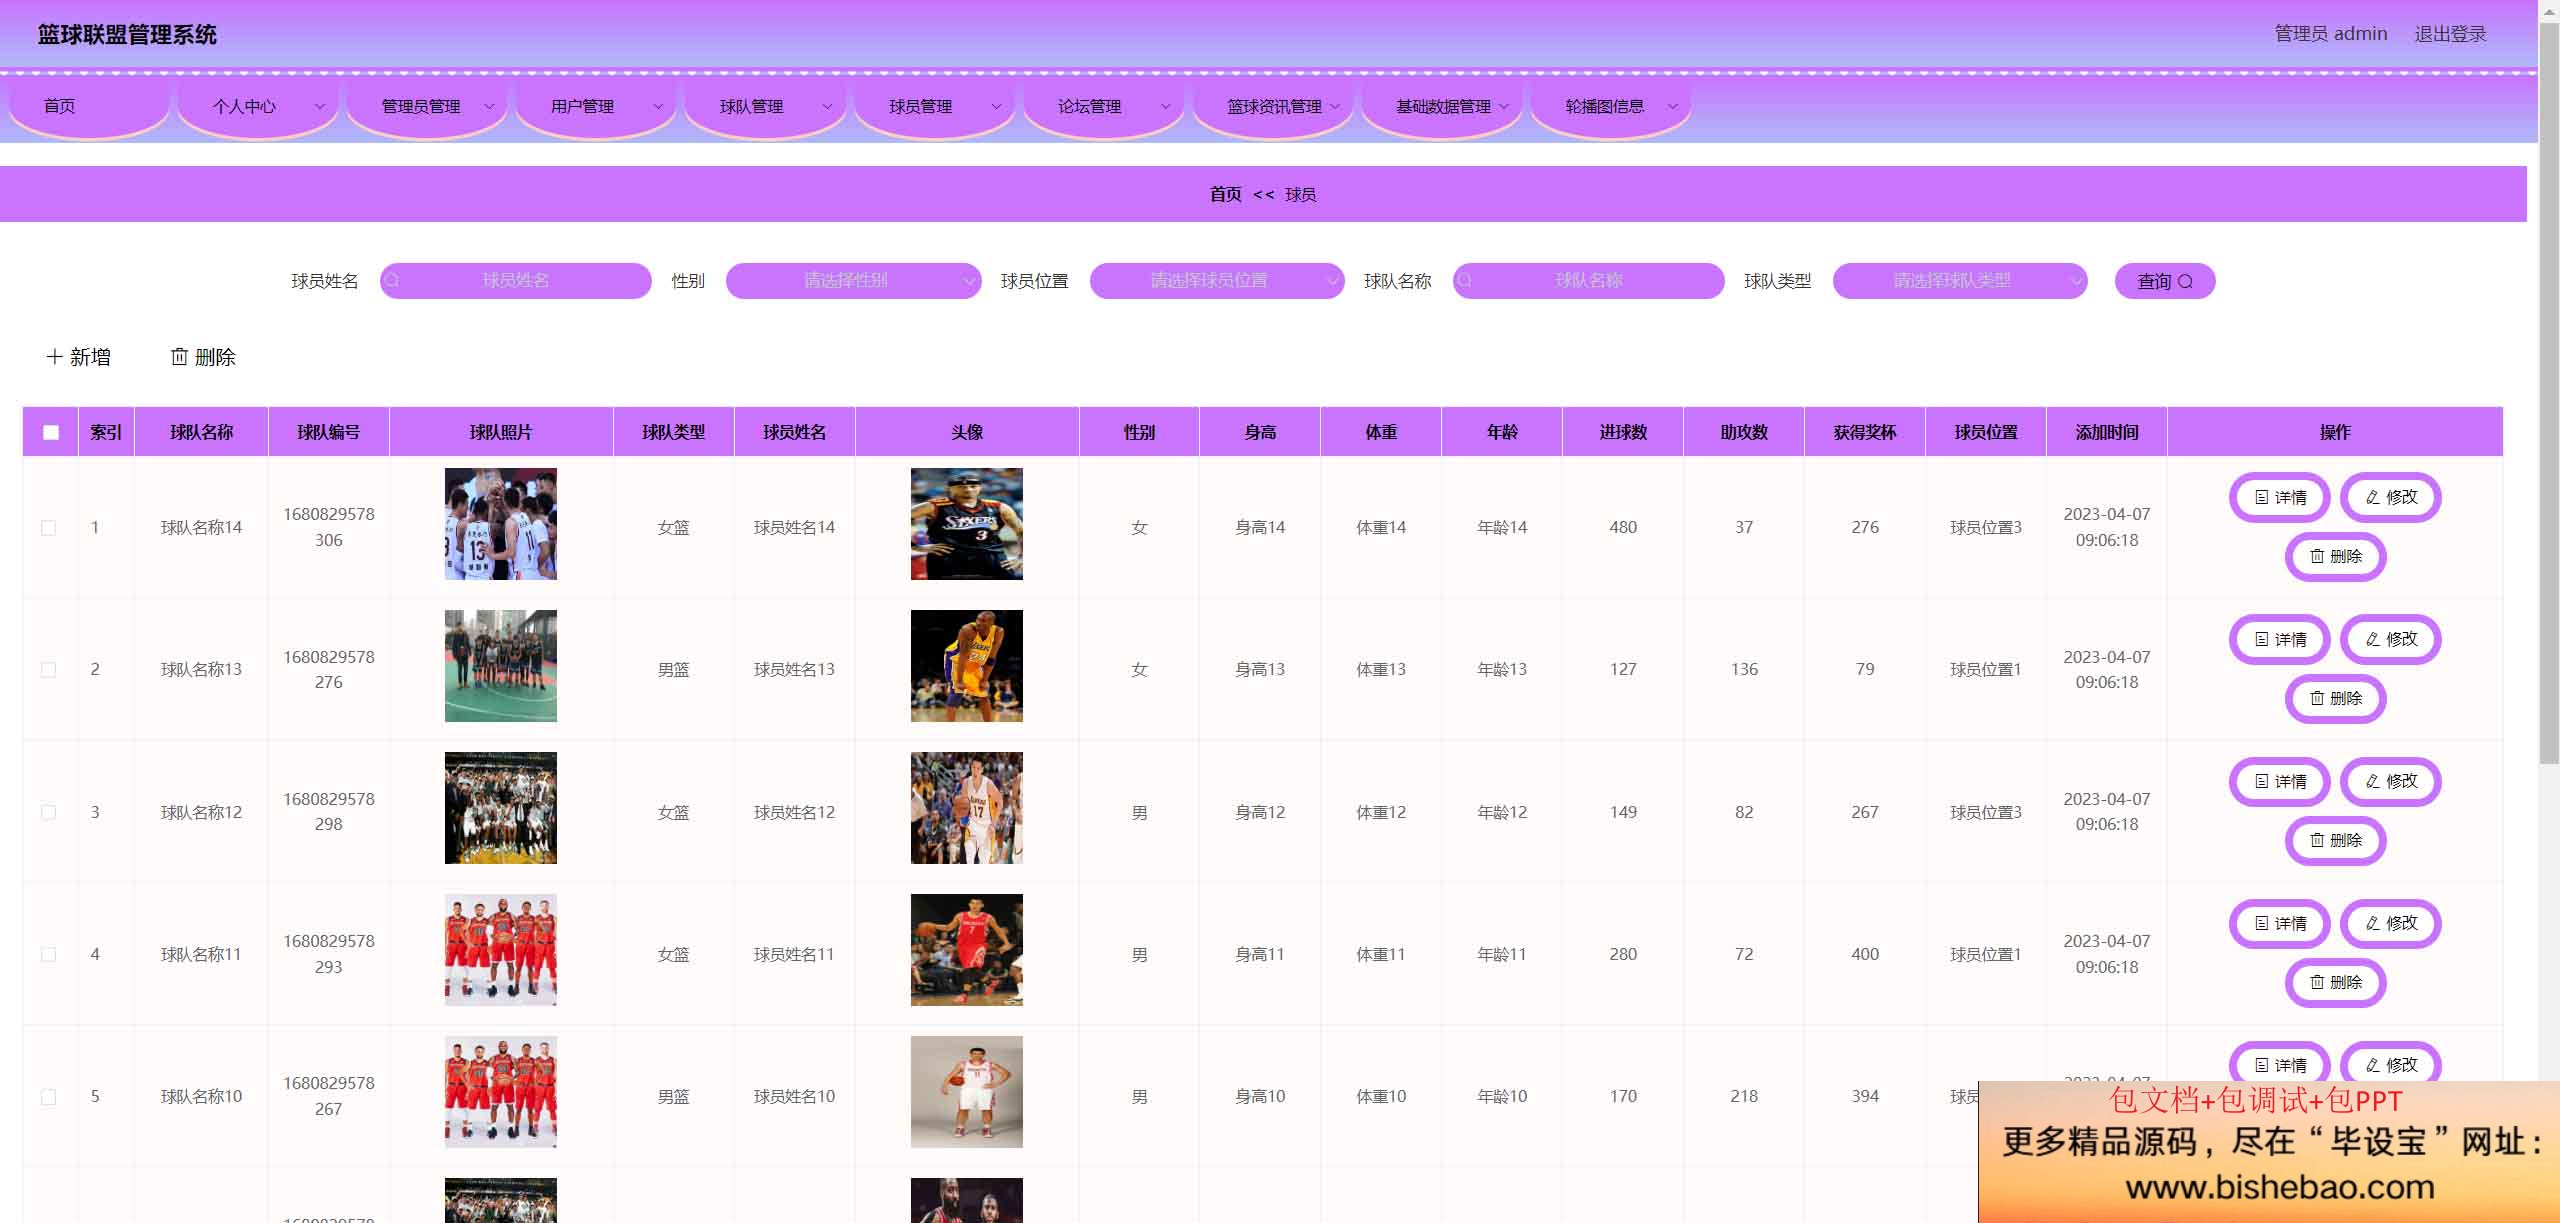Expand the 个人中心 menu
Screen dimensions: 2560x1223
[258, 106]
